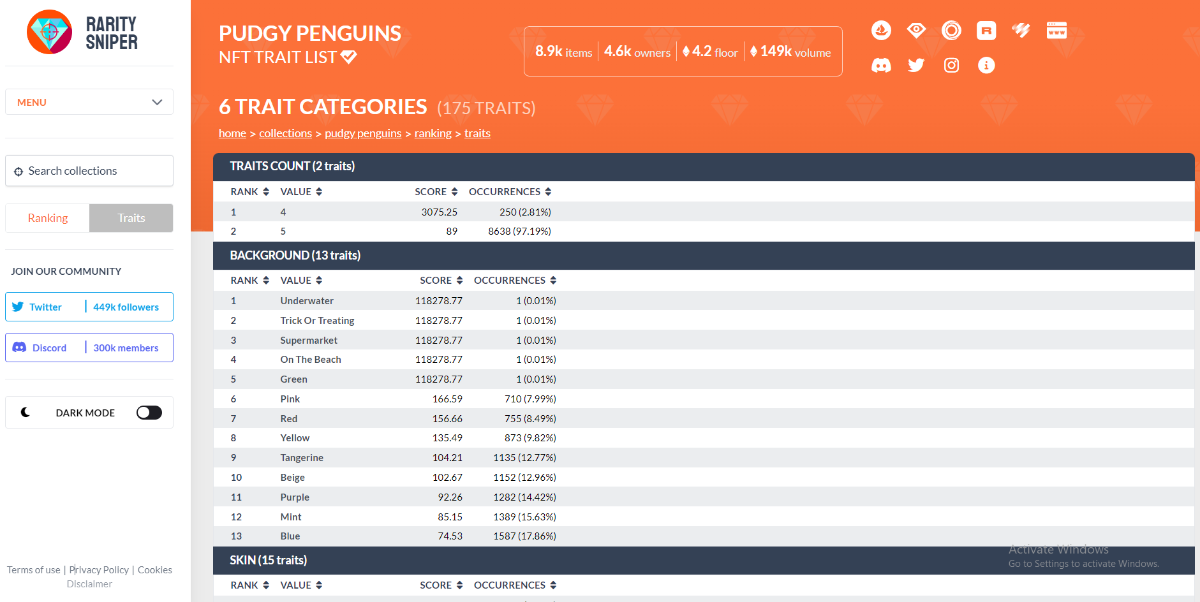Open the Instagram icon in header

[951, 65]
